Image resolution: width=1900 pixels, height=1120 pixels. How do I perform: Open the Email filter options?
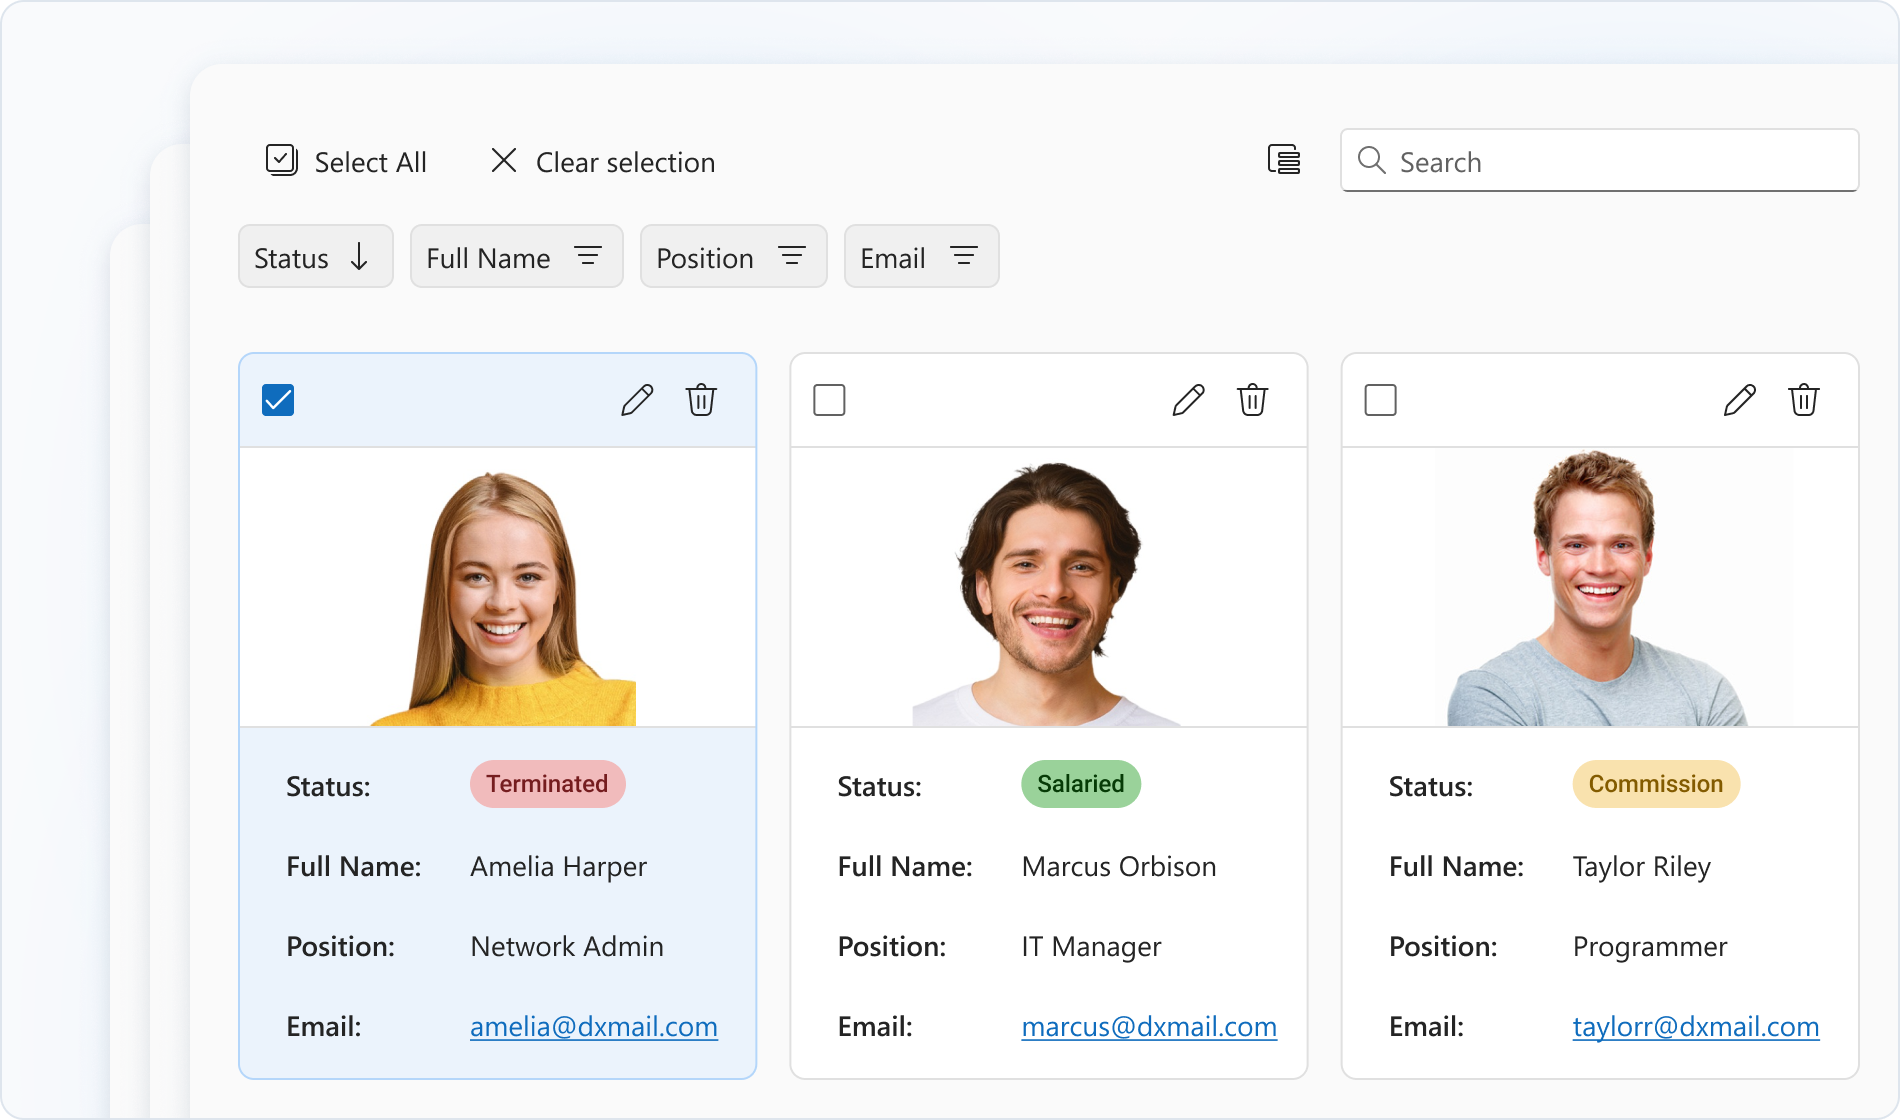pyautogui.click(x=962, y=257)
